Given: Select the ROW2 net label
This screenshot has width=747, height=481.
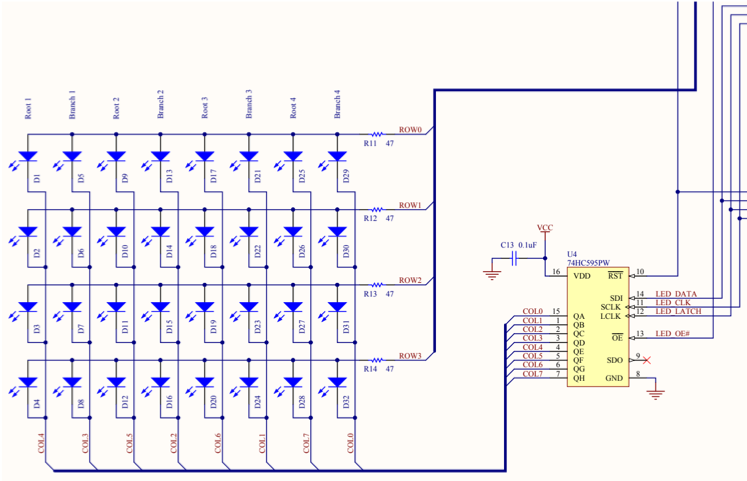Looking at the screenshot, I should (410, 280).
